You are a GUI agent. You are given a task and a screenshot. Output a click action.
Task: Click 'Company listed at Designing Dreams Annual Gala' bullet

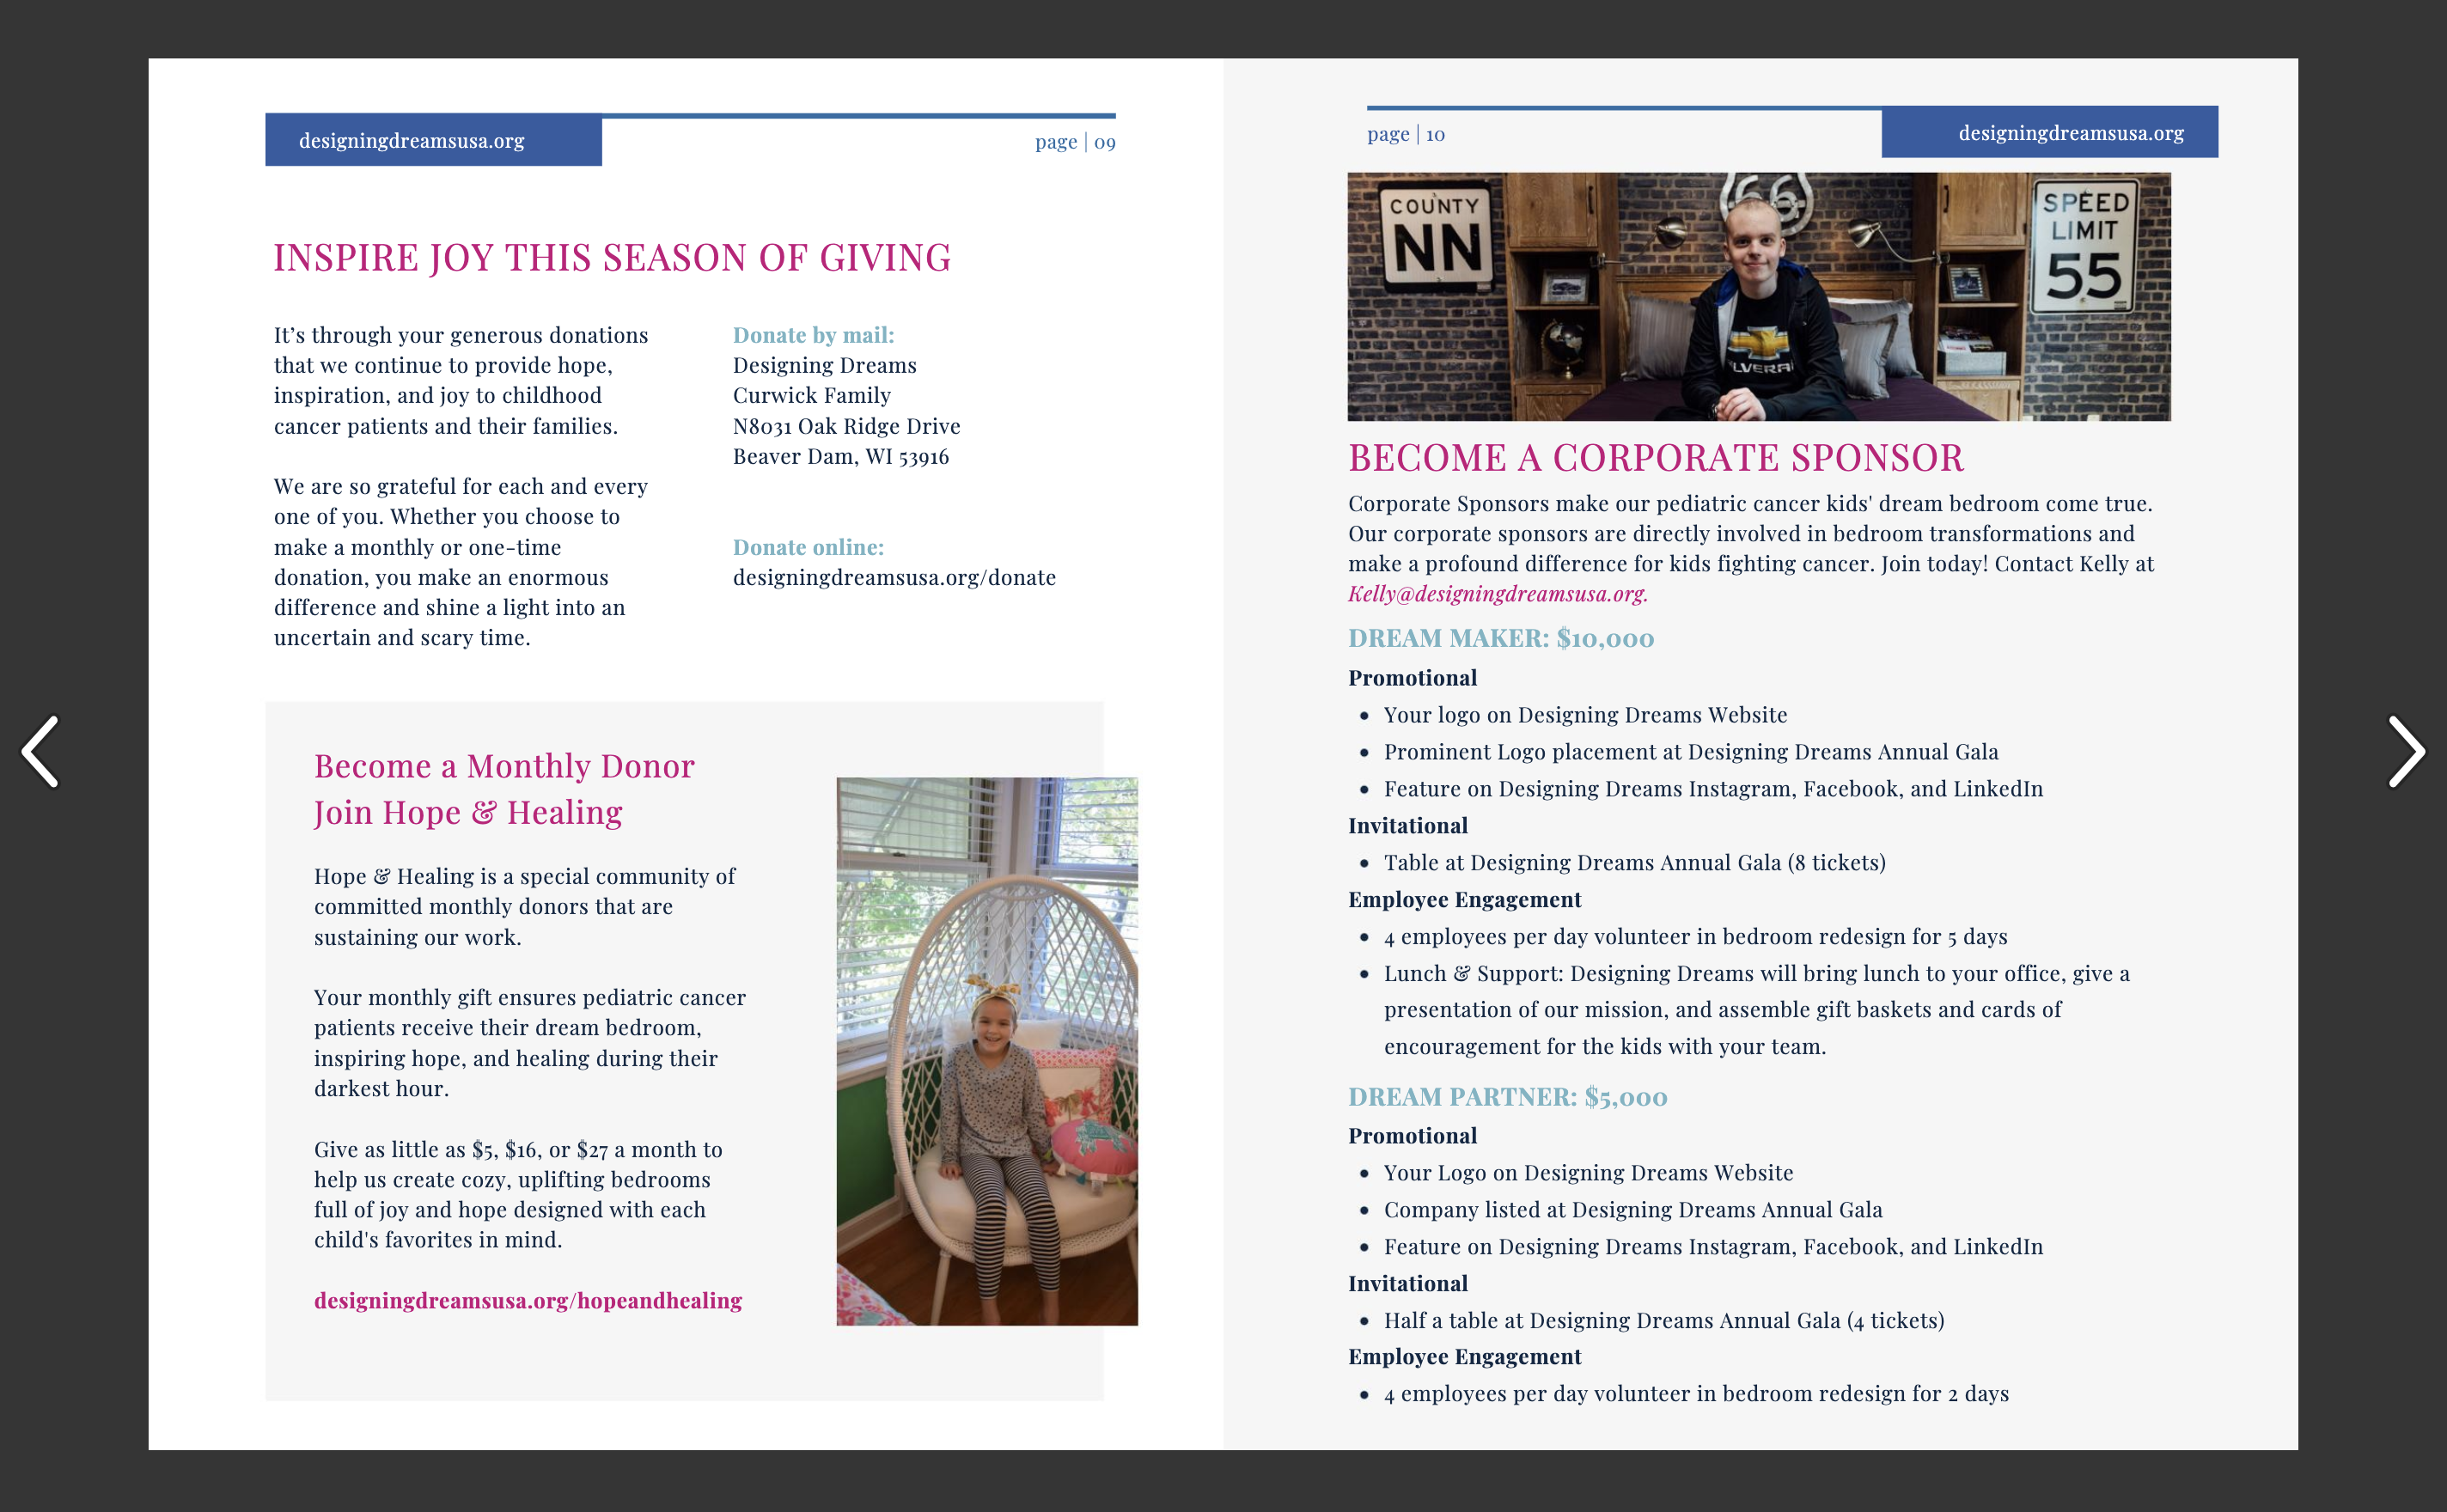point(1633,1210)
